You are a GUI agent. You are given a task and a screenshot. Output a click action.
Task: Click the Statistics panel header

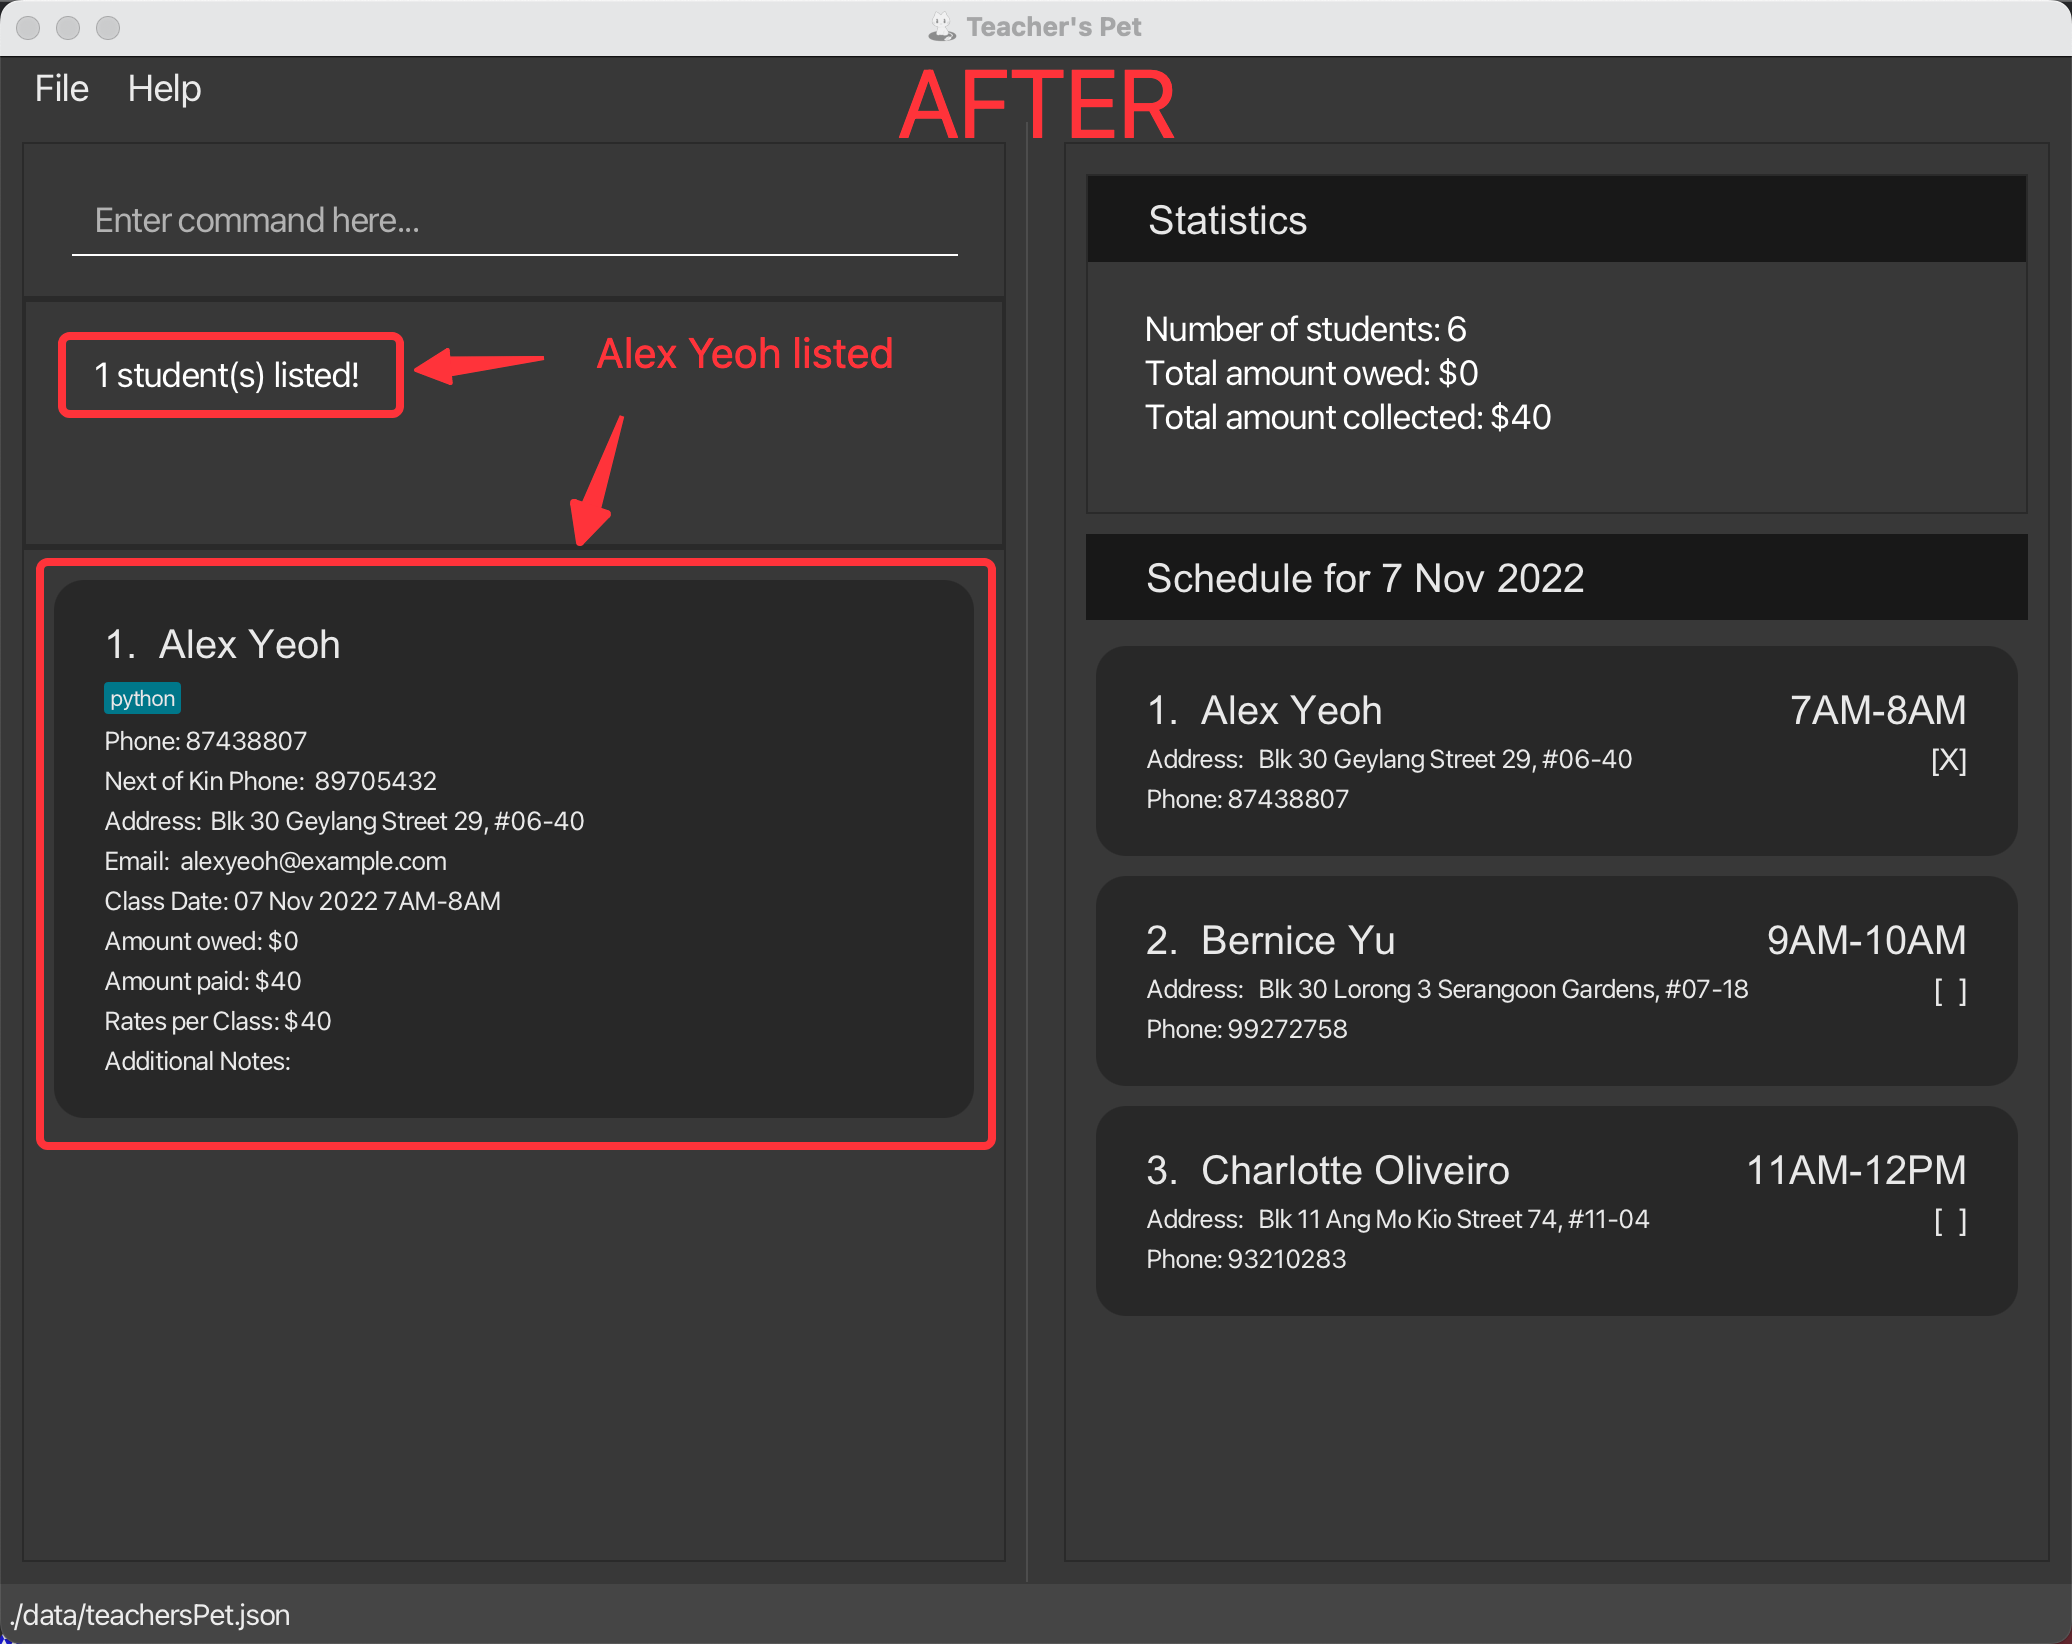tap(1556, 220)
